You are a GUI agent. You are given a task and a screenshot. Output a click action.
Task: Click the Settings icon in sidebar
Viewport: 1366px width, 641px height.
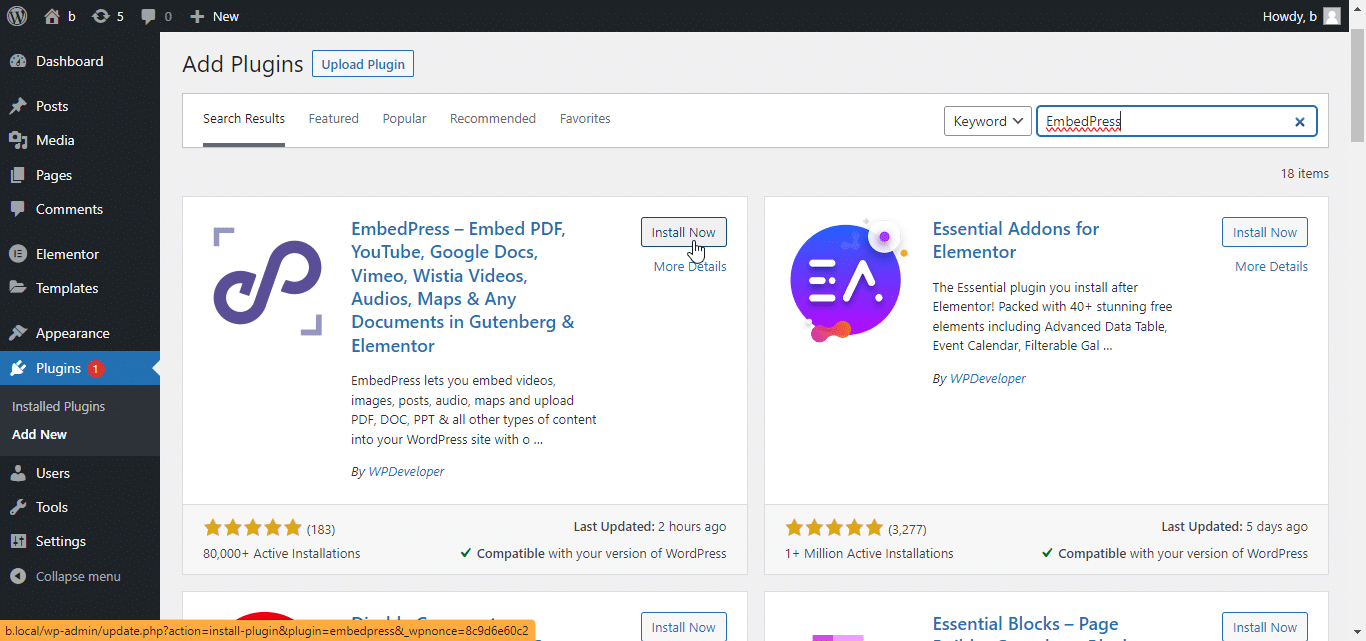[18, 541]
